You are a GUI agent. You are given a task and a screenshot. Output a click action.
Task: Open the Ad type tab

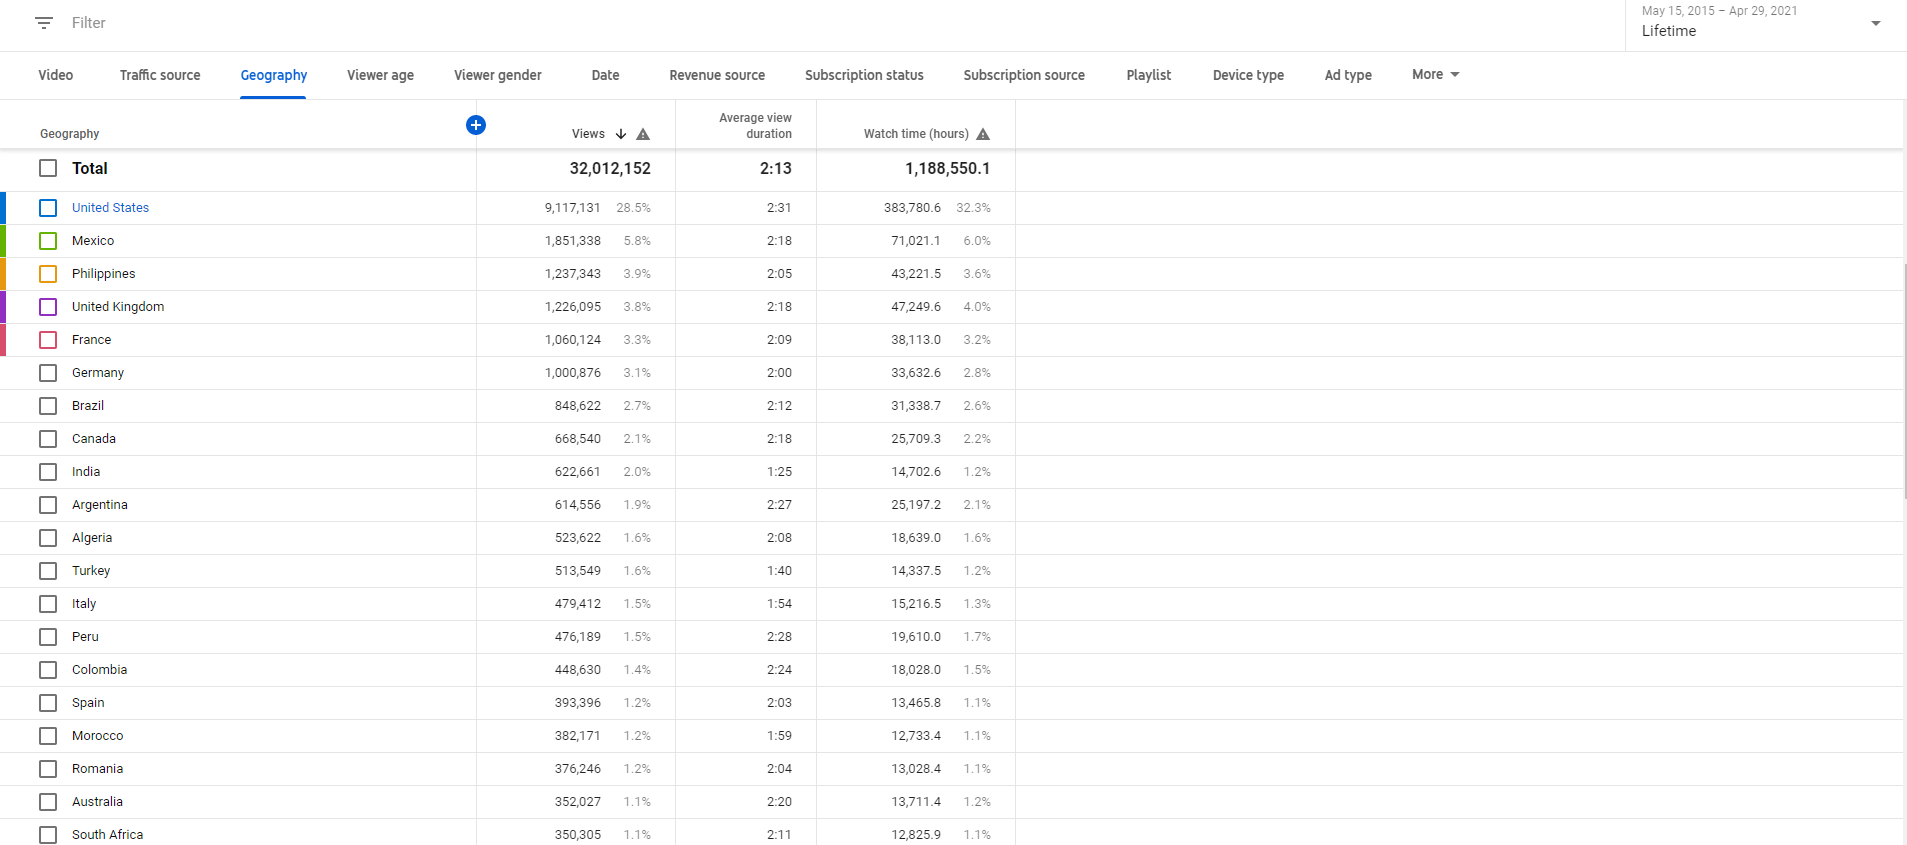(x=1348, y=75)
